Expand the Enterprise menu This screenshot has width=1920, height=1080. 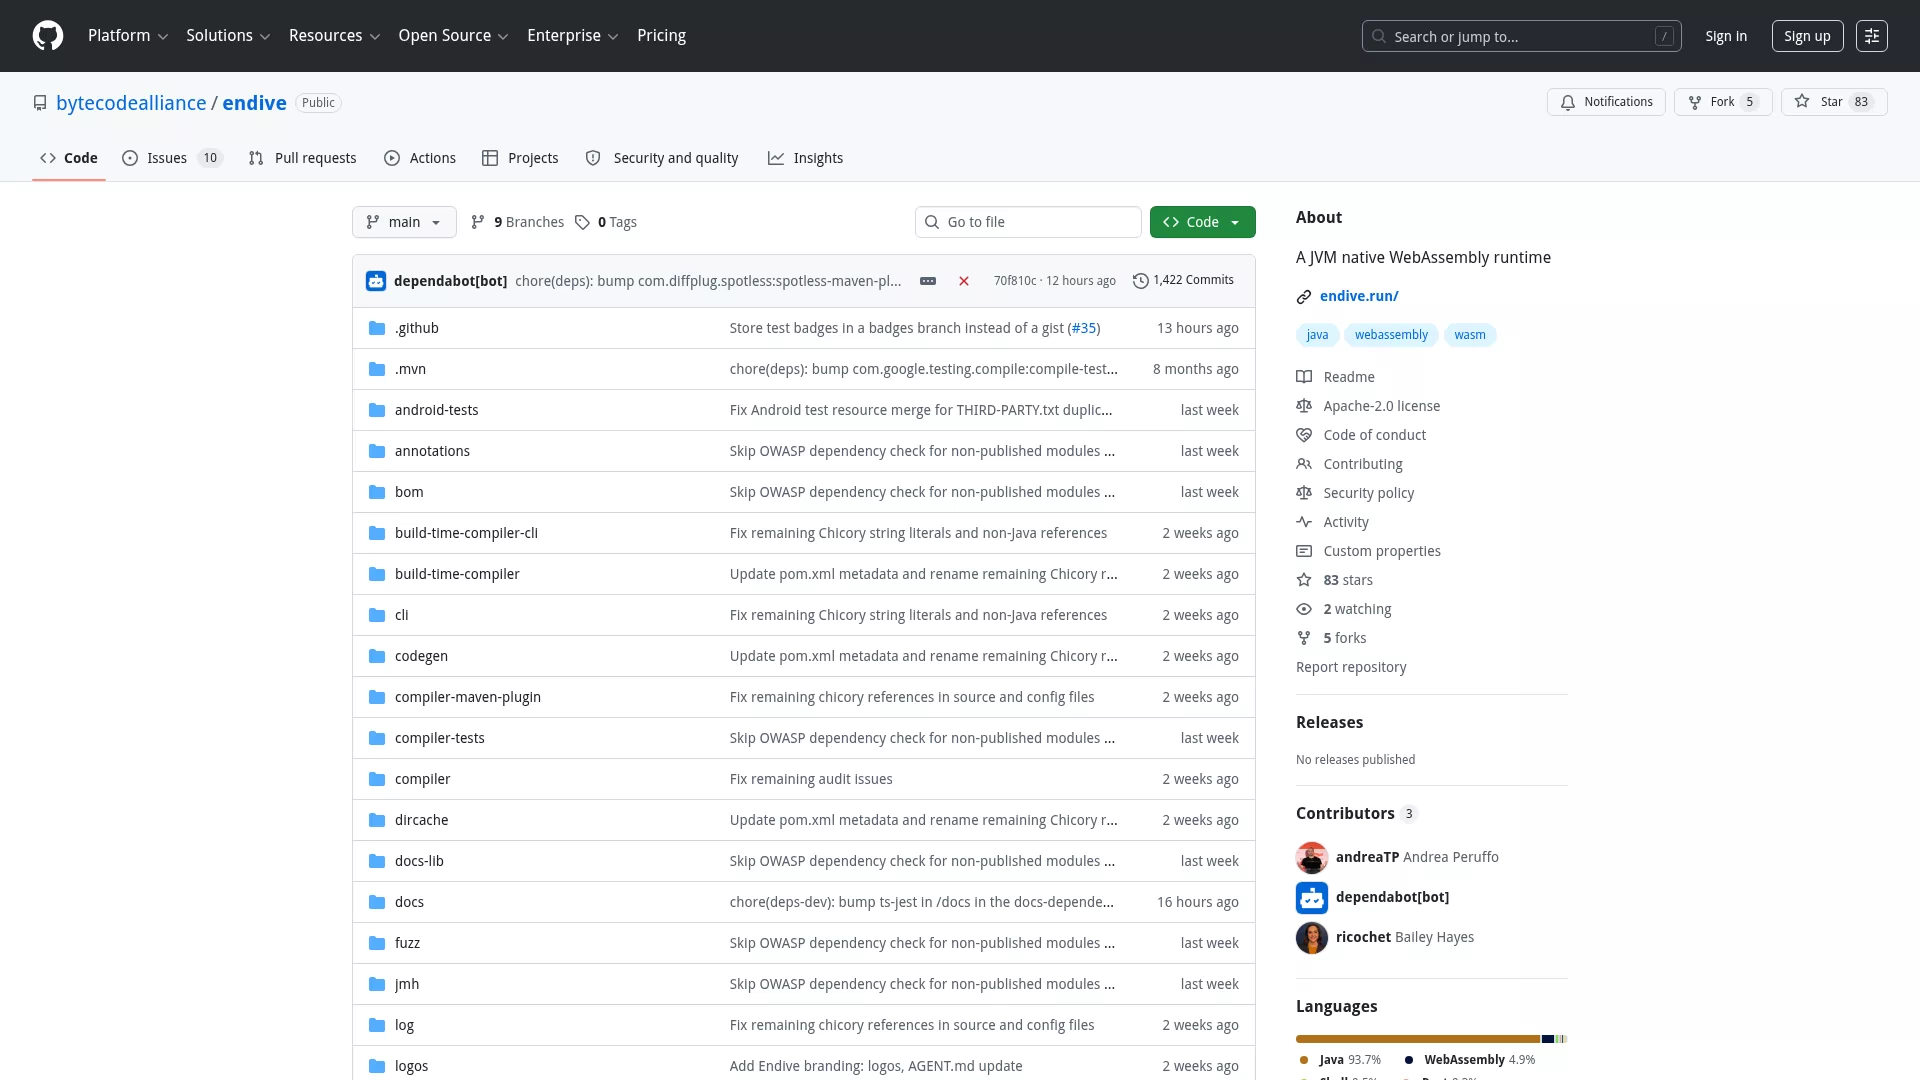point(573,36)
